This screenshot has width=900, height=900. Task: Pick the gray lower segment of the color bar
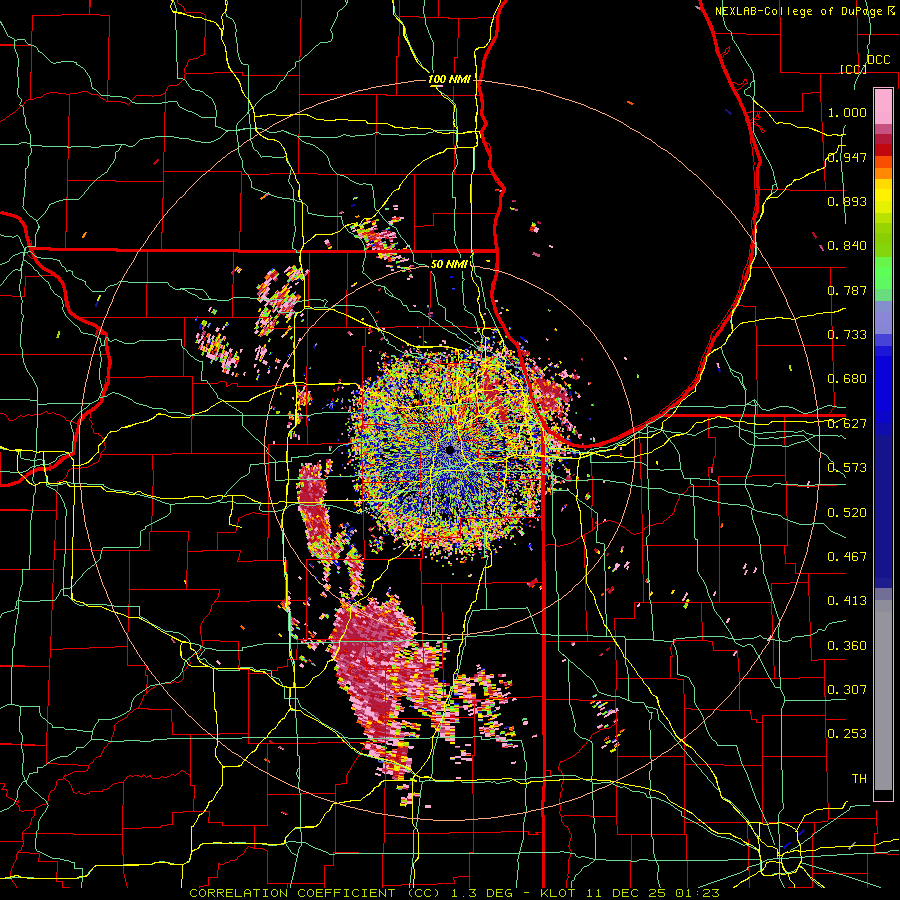[x=883, y=695]
